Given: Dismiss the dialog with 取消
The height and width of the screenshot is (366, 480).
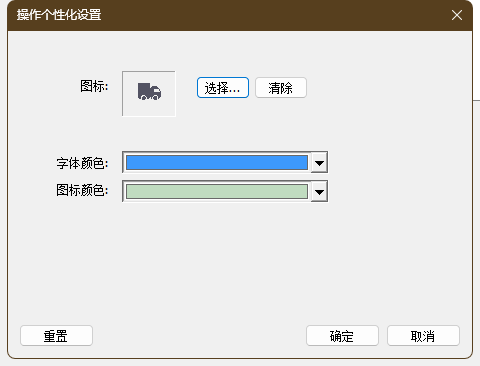Looking at the screenshot, I should coord(423,336).
